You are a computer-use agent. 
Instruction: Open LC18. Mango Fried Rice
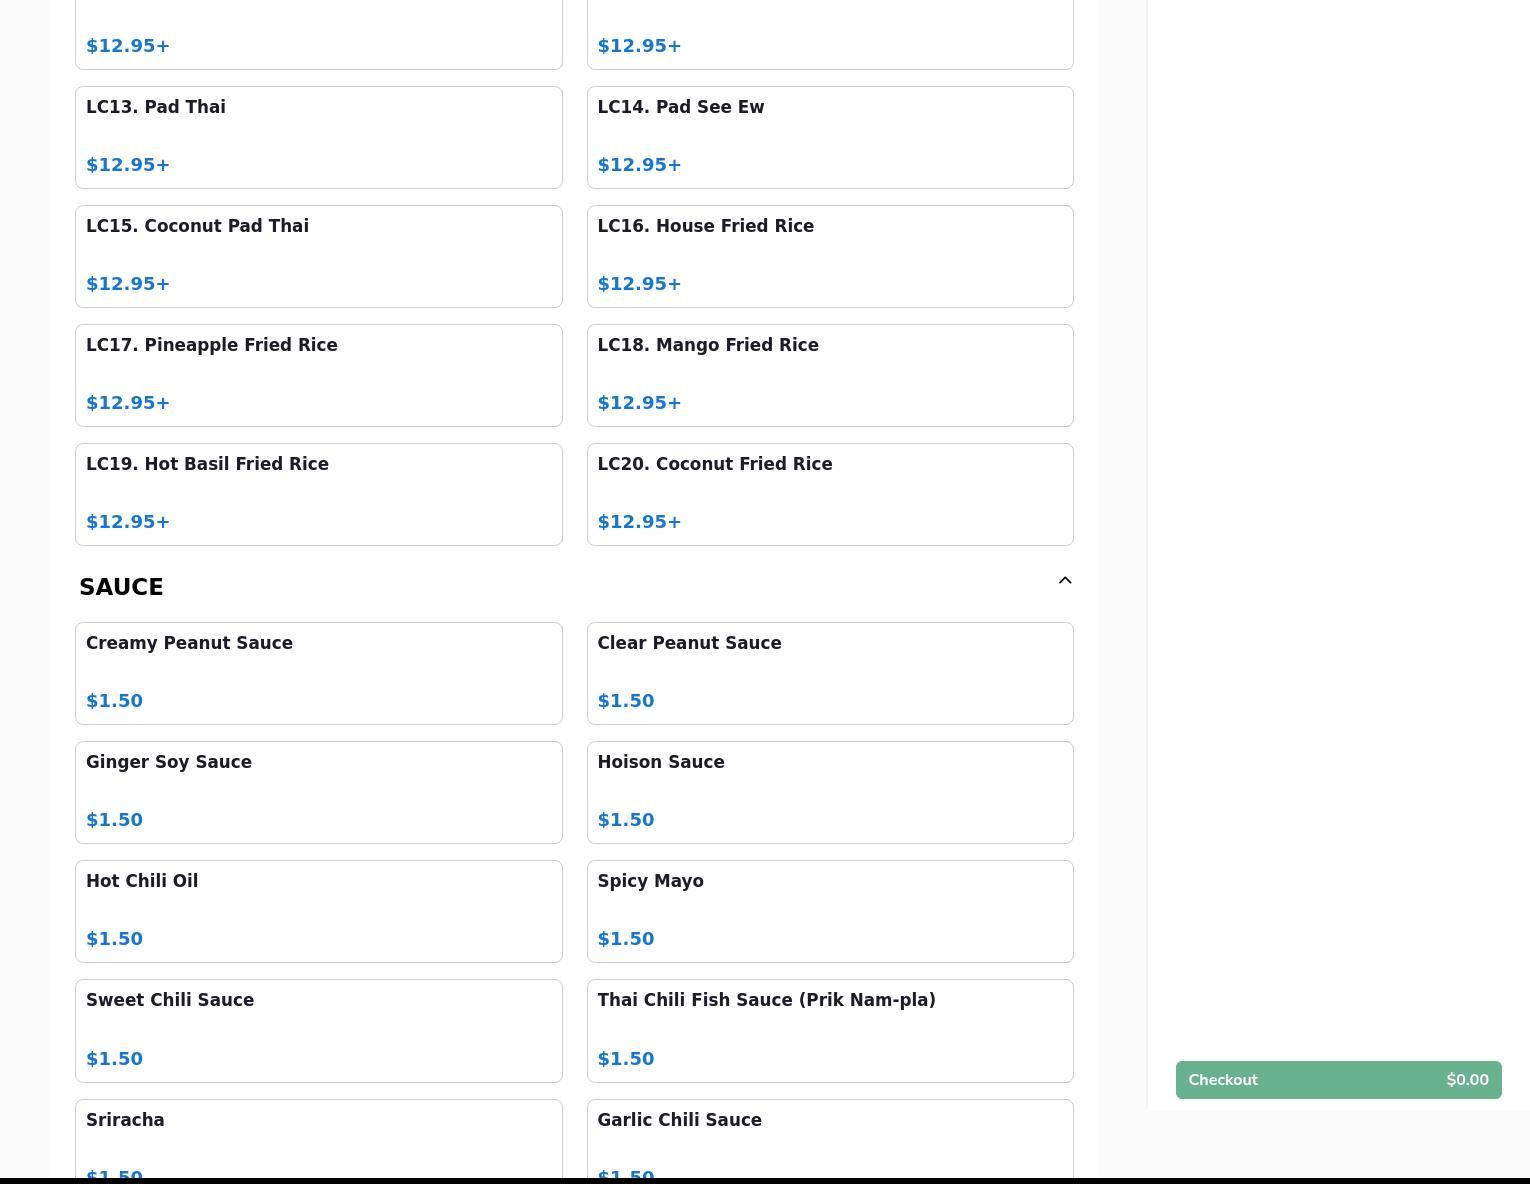829,375
